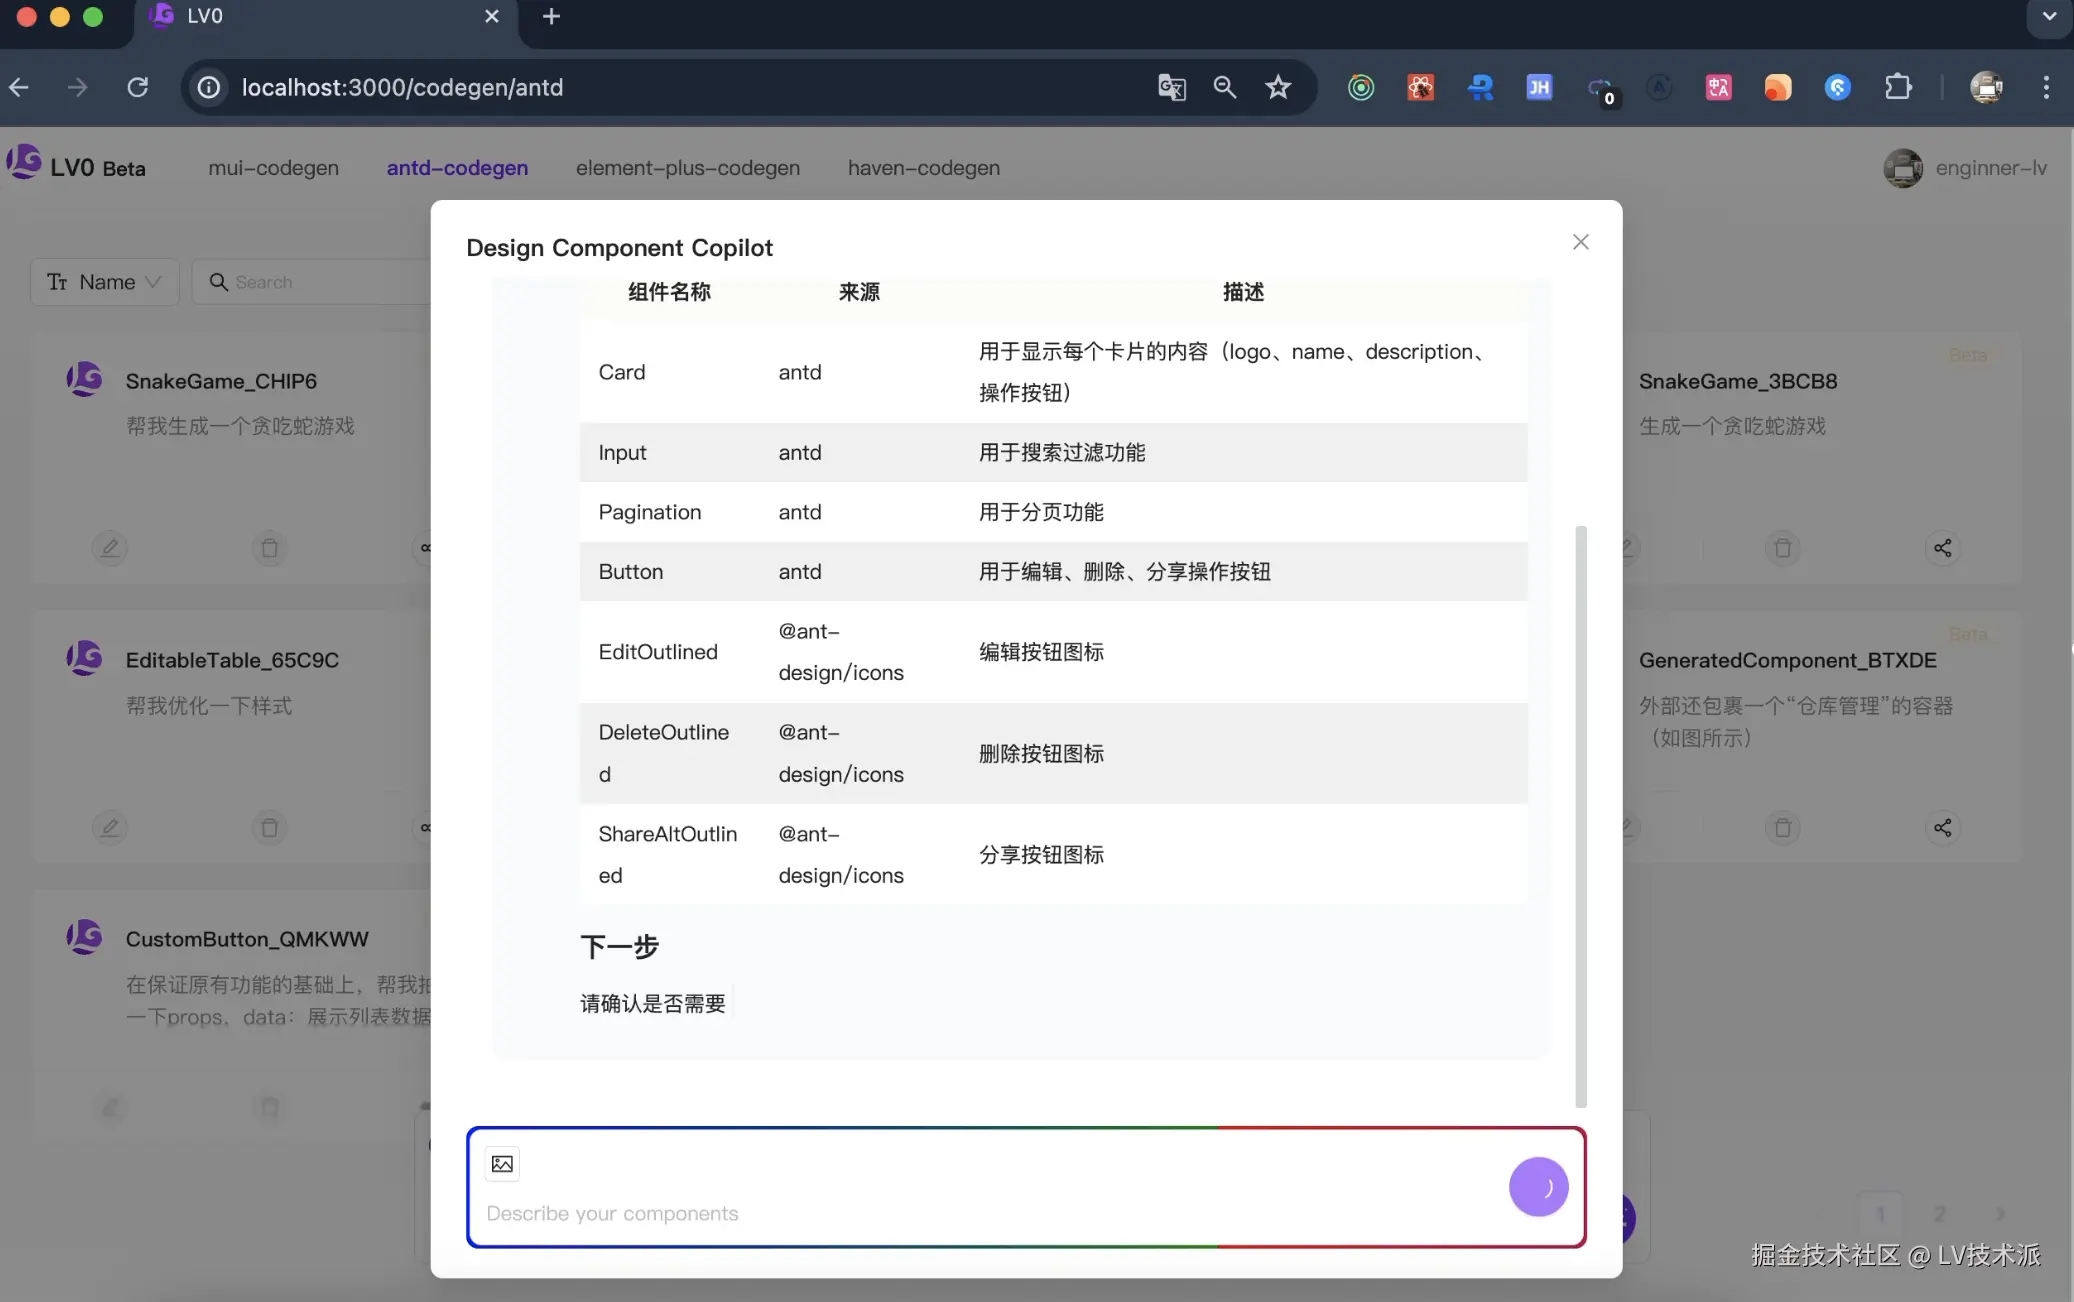2074x1302 pixels.
Task: Click the enginner-lv user profile
Action: tap(1964, 168)
